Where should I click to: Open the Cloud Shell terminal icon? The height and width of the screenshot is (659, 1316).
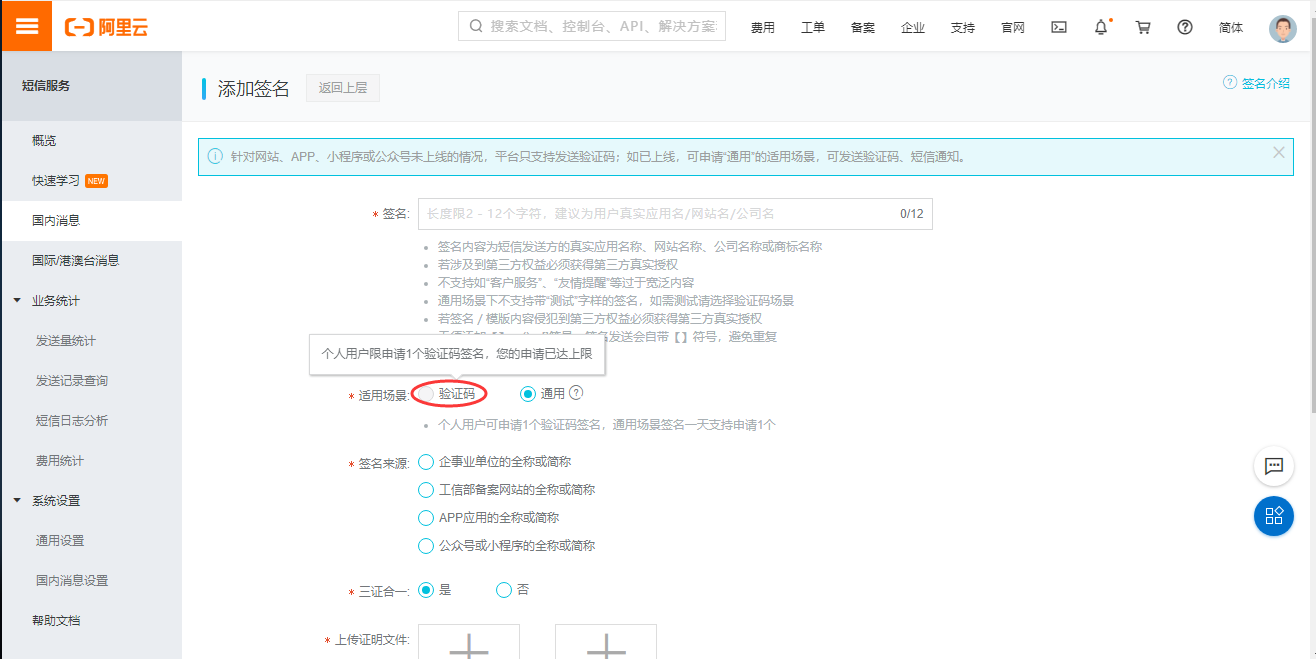pos(1059,27)
